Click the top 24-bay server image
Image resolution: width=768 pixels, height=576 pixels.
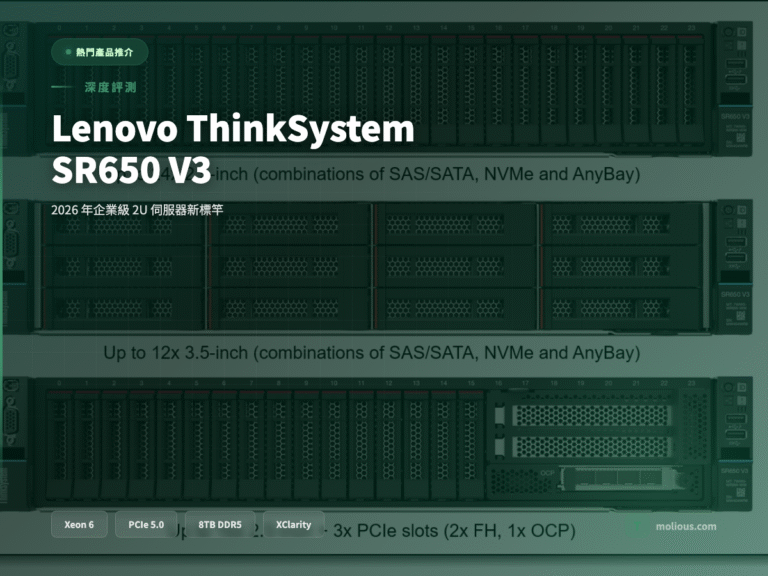point(376,88)
